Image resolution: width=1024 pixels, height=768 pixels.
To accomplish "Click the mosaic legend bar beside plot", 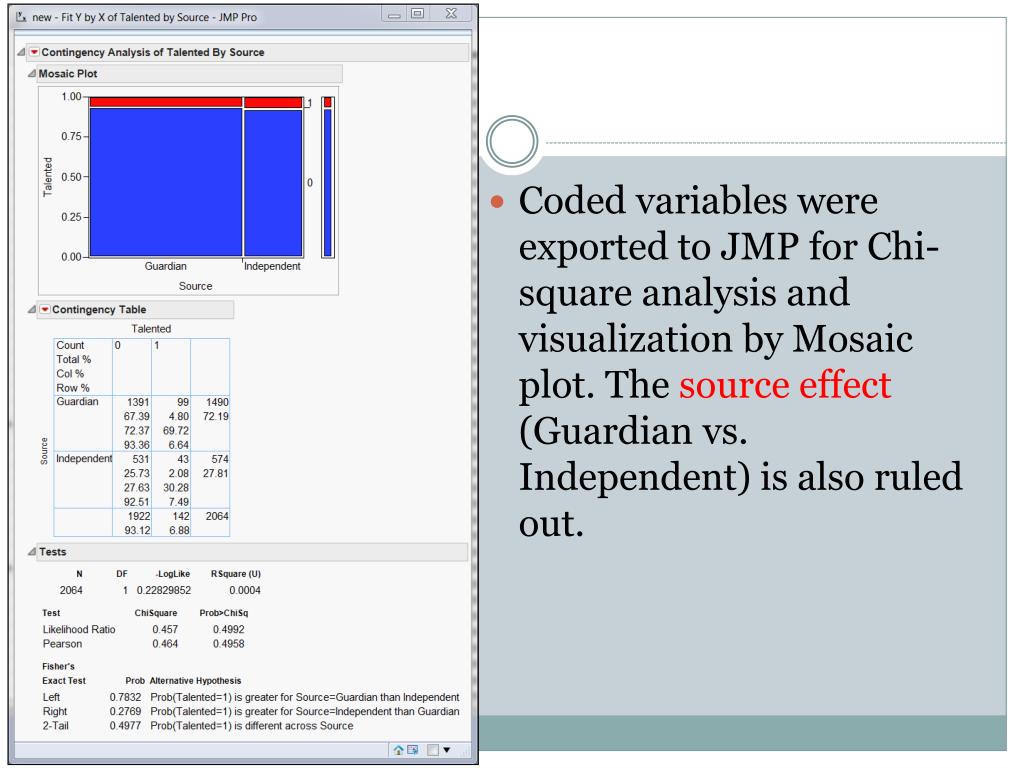I will pos(328,177).
